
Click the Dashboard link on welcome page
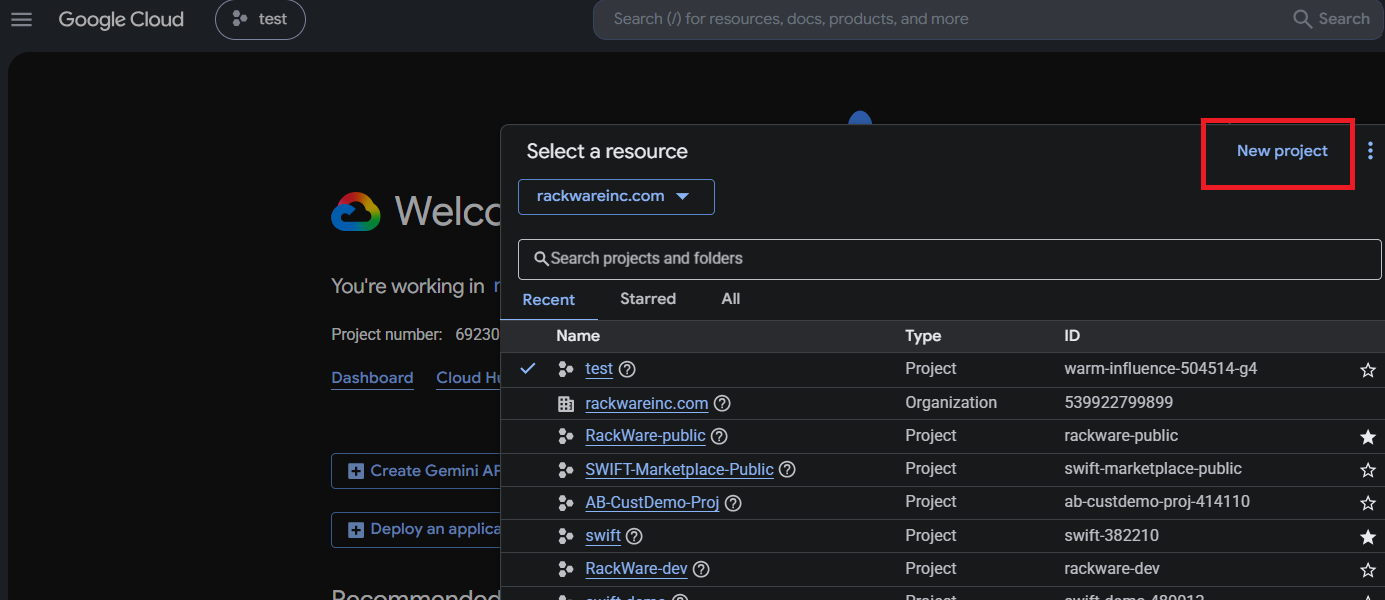coord(372,378)
